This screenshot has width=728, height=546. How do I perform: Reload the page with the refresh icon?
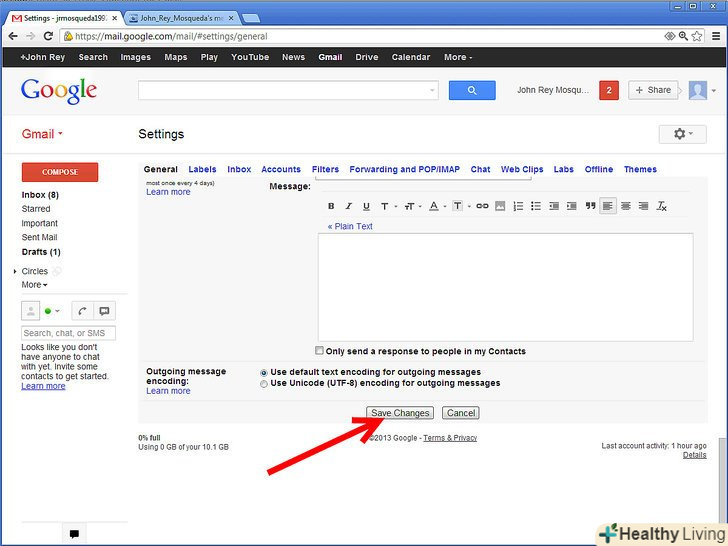click(48, 36)
